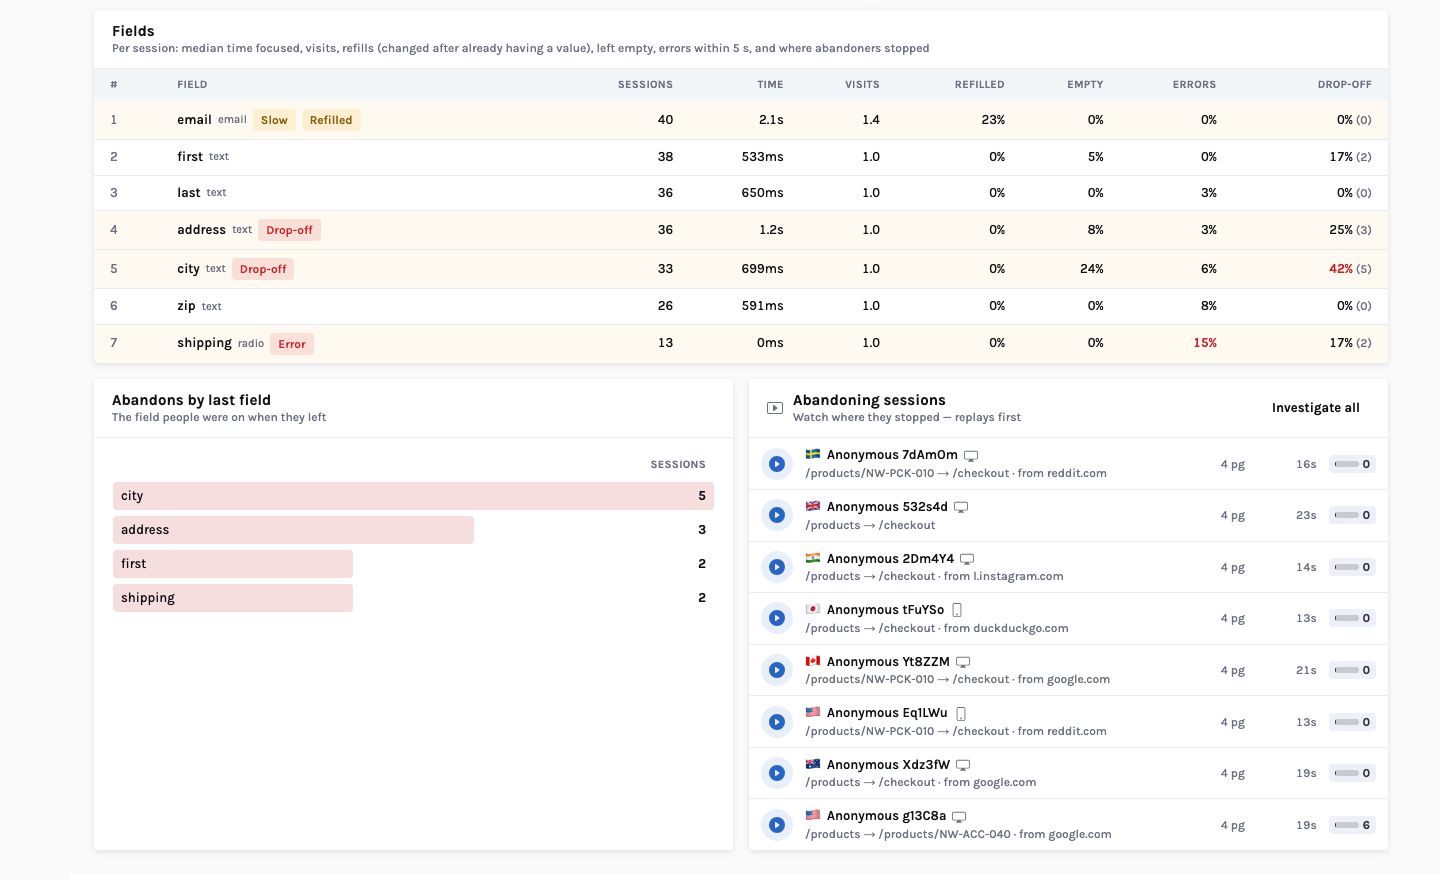1440x880 pixels.
Task: Click the Australia flag next to Anonymous Xdz3fW
Action: 813,764
